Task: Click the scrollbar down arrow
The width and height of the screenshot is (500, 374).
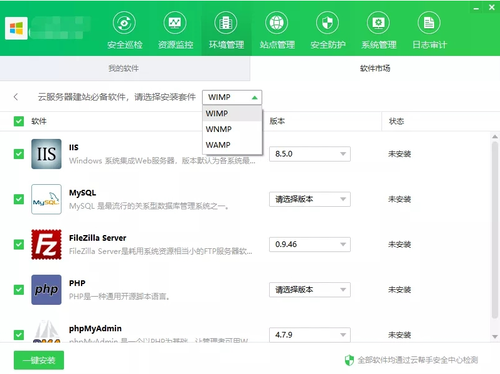Action: (x=495, y=337)
